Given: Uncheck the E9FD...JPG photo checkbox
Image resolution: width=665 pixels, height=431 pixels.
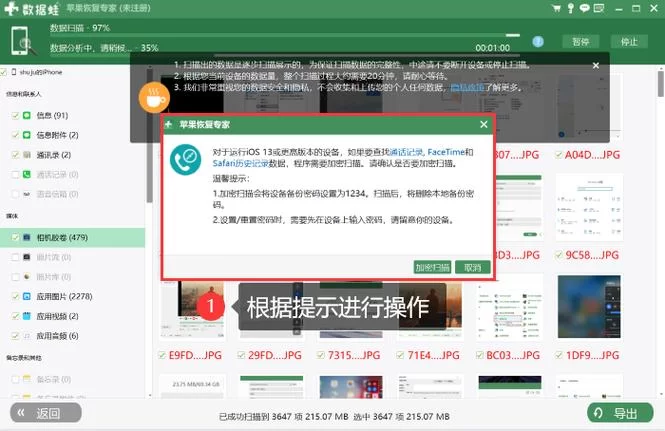Looking at the screenshot, I should [x=162, y=355].
